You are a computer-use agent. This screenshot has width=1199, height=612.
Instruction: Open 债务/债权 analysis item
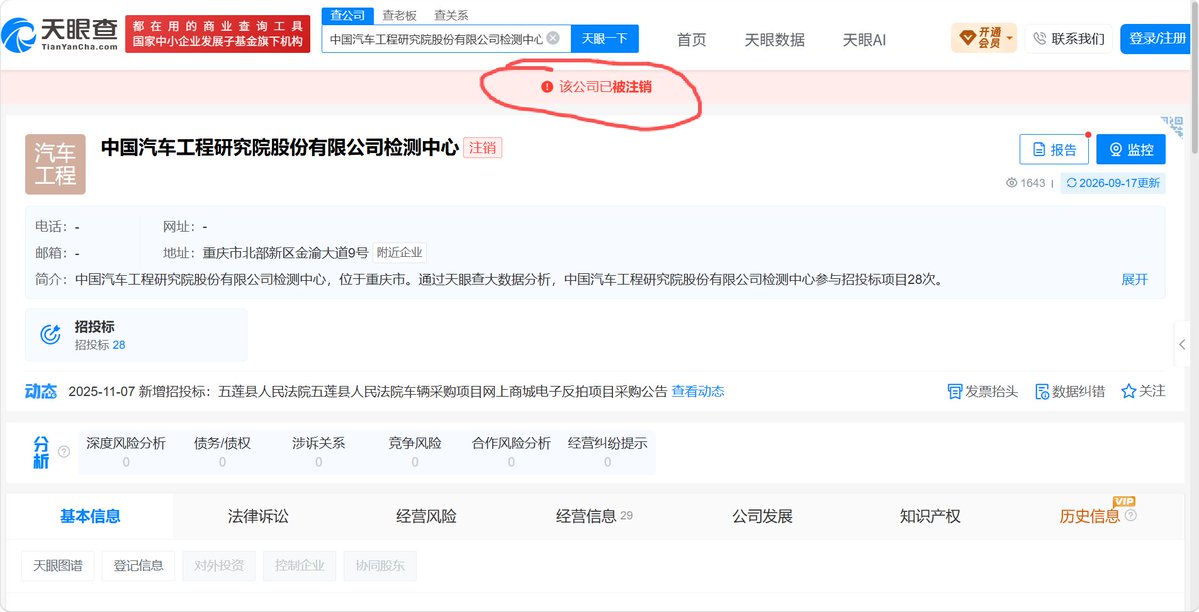point(223,452)
